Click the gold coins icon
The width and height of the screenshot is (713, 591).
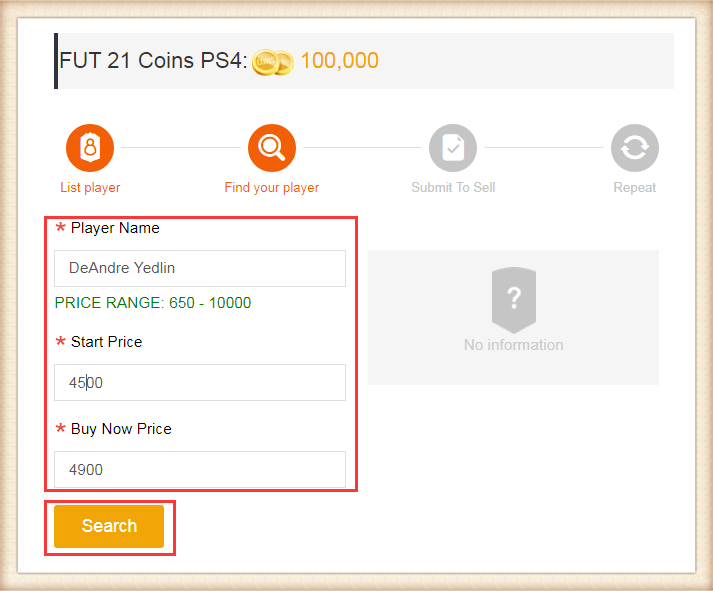coord(272,62)
